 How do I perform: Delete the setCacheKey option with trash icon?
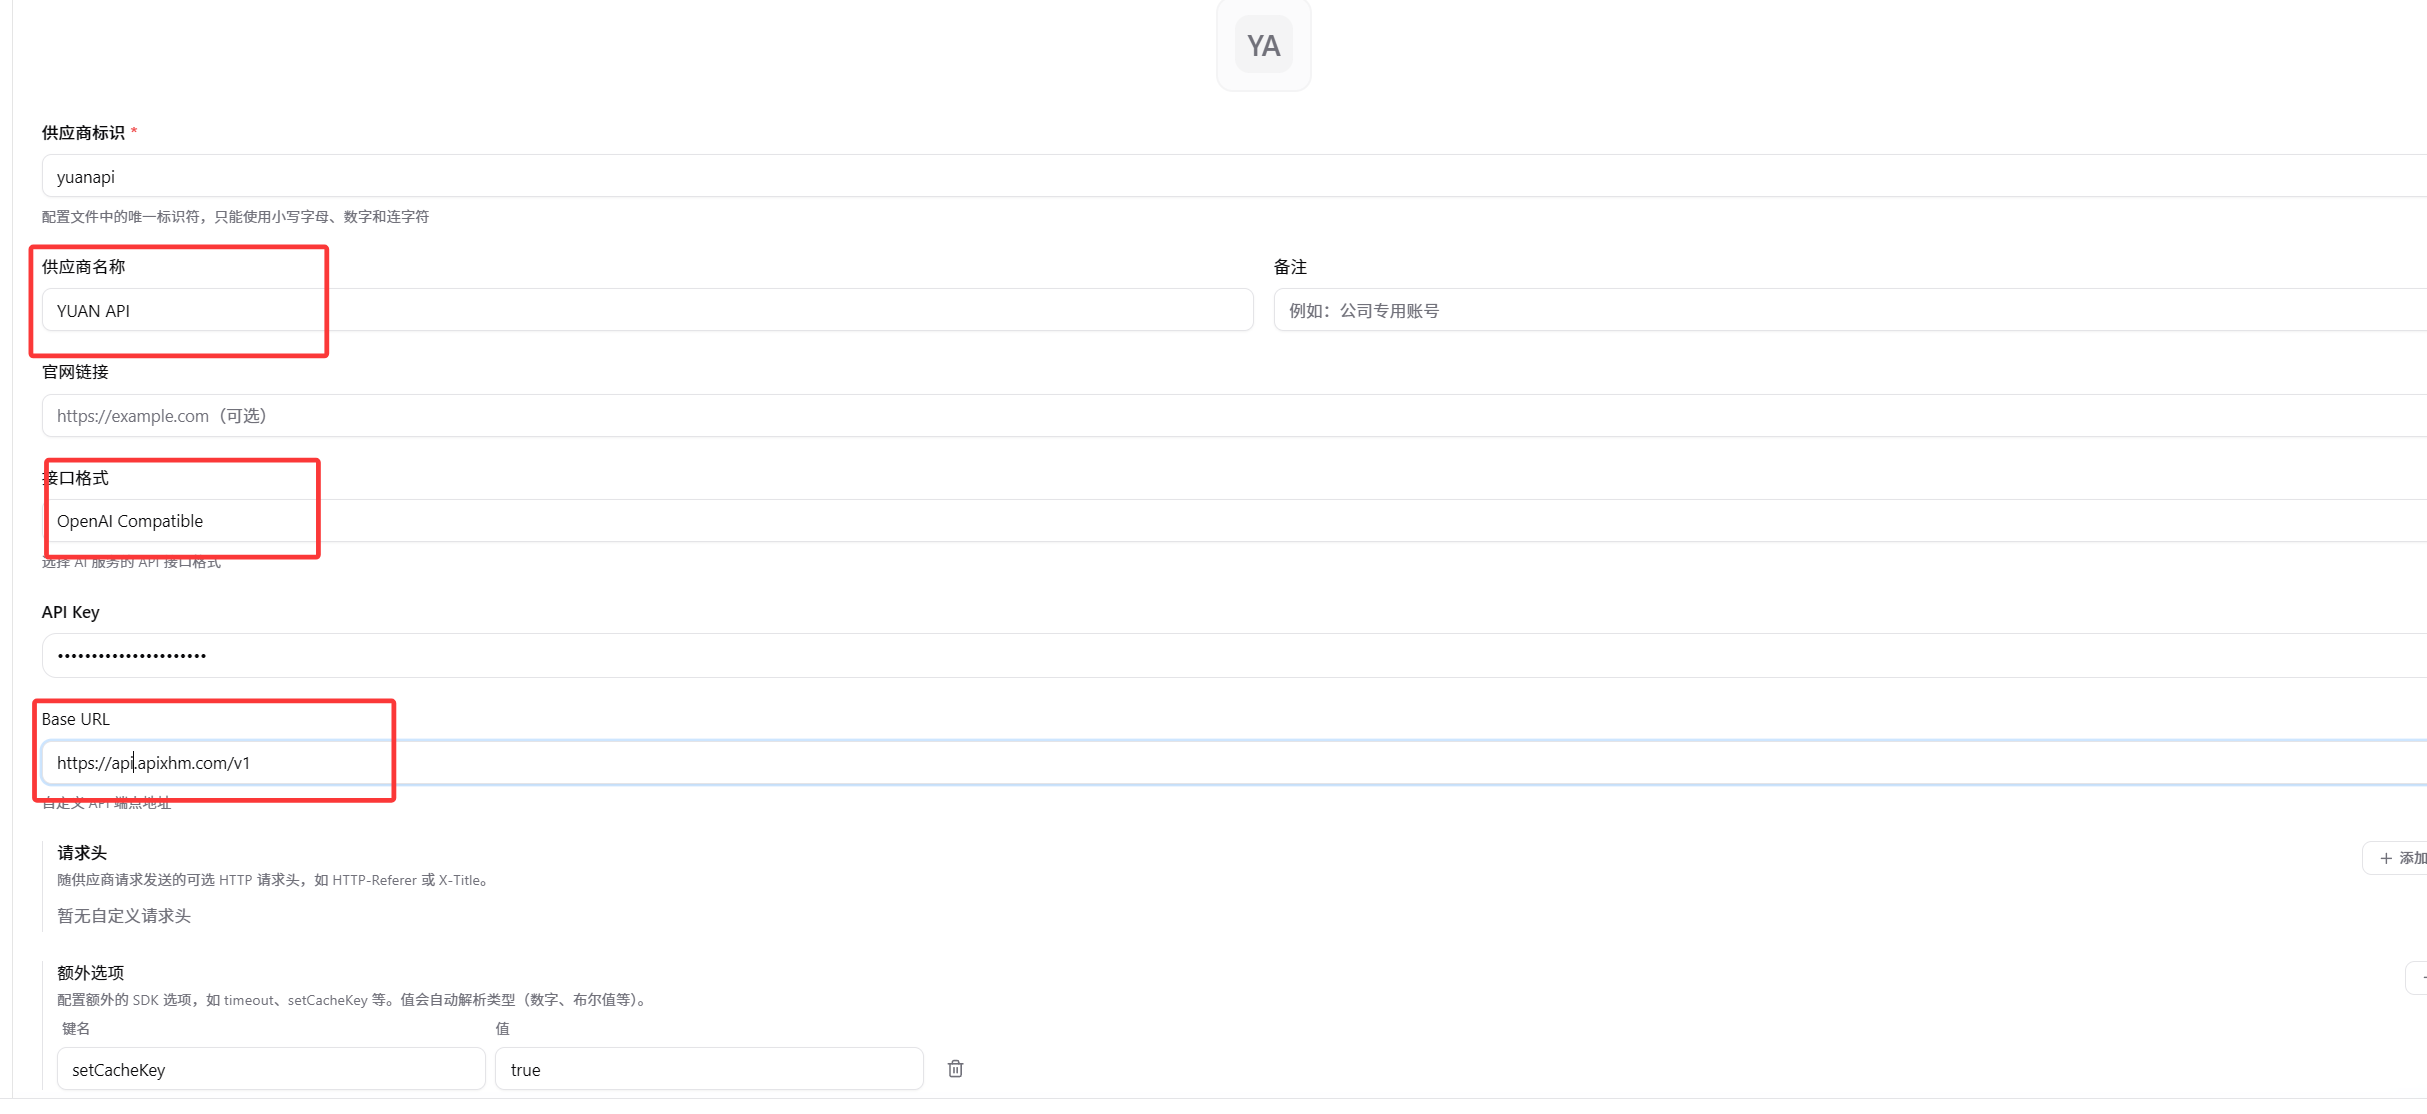click(x=955, y=1069)
